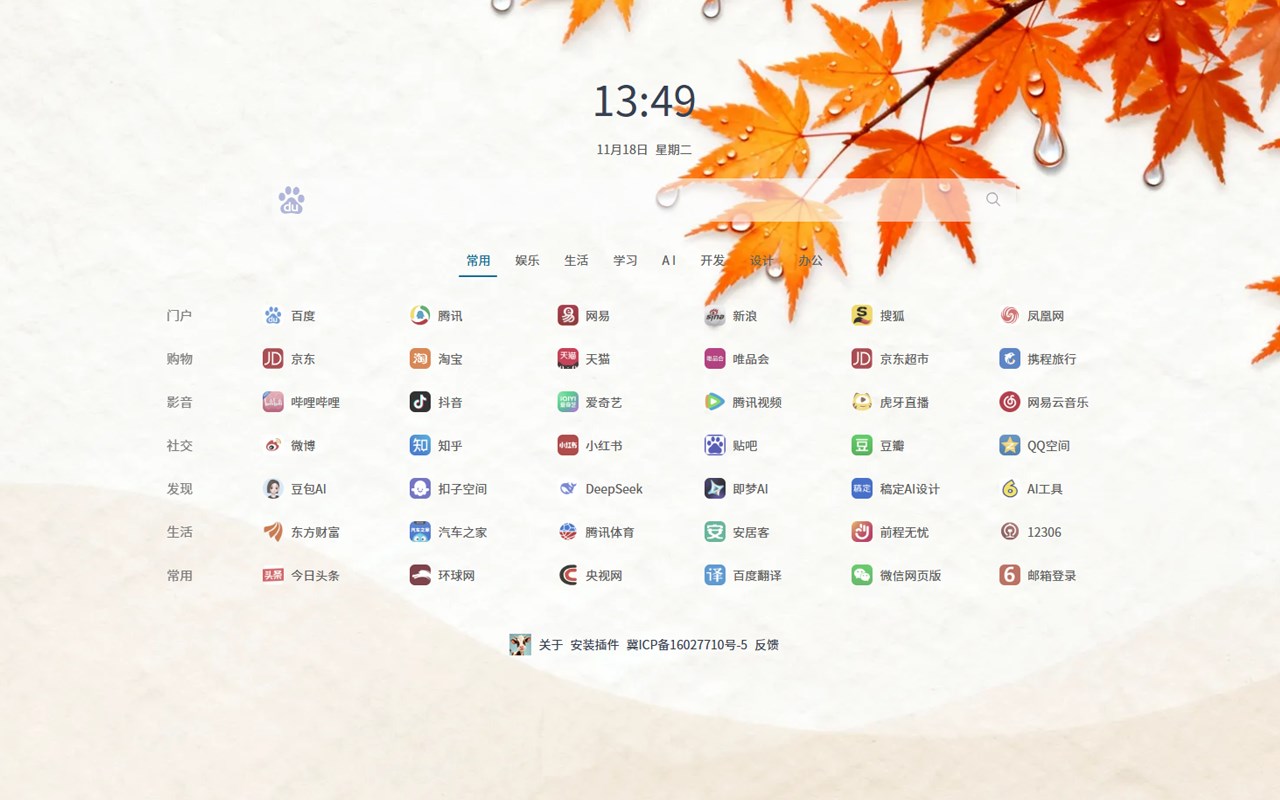The image size is (1280, 800).
Task: Switch to the 办公 tab
Action: (x=811, y=260)
